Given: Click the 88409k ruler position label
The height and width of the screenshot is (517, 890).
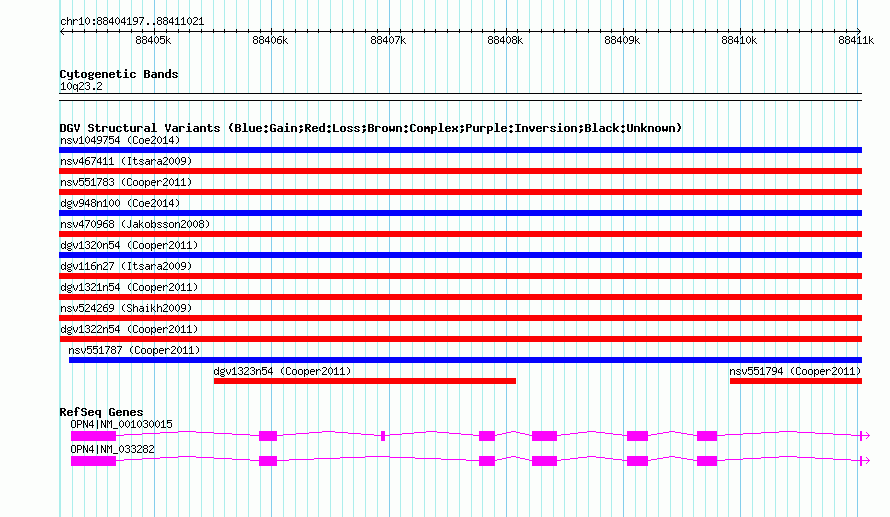Looking at the screenshot, I should pyautogui.click(x=622, y=40).
